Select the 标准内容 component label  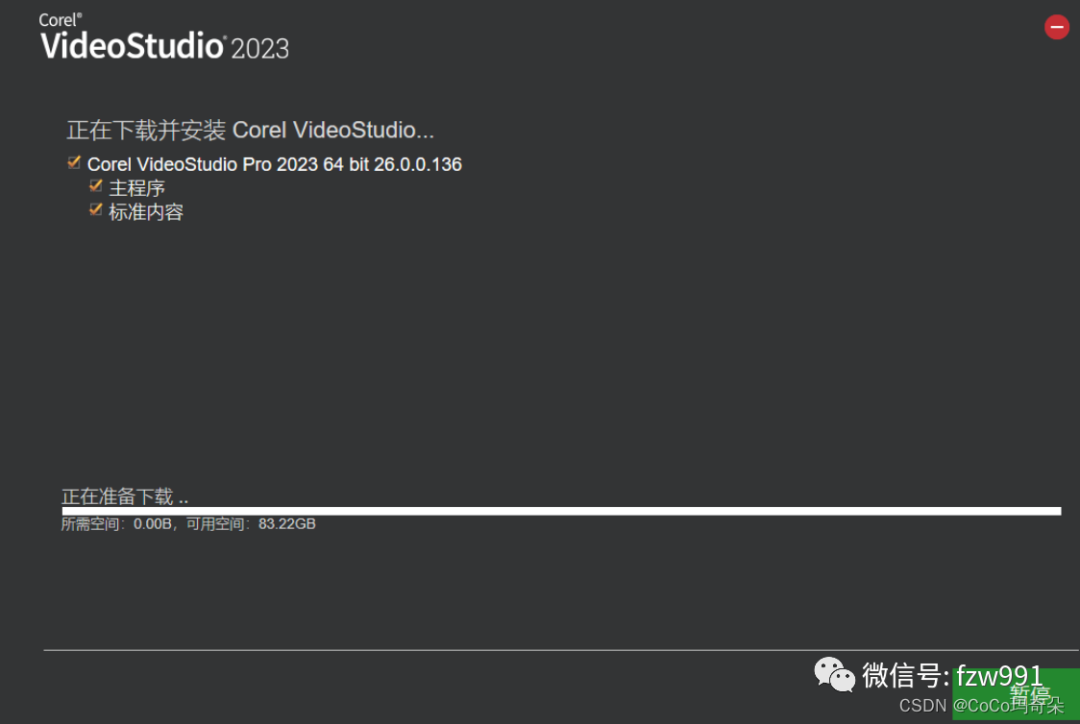click(146, 212)
